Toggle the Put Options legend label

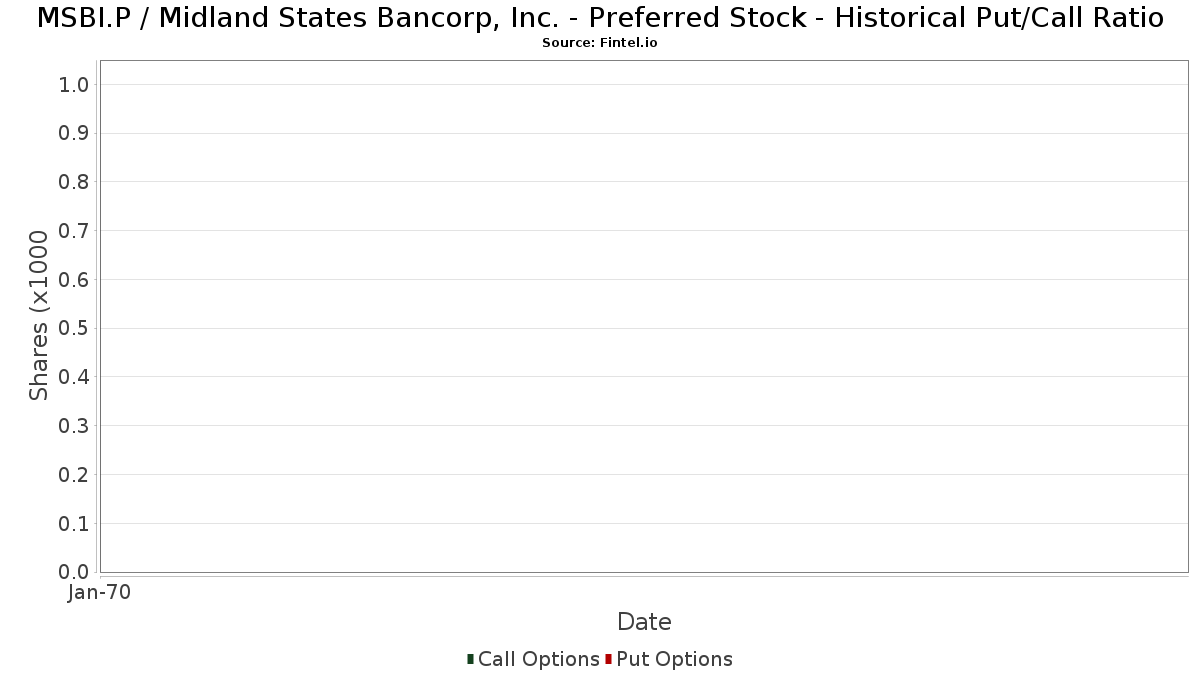[x=674, y=659]
